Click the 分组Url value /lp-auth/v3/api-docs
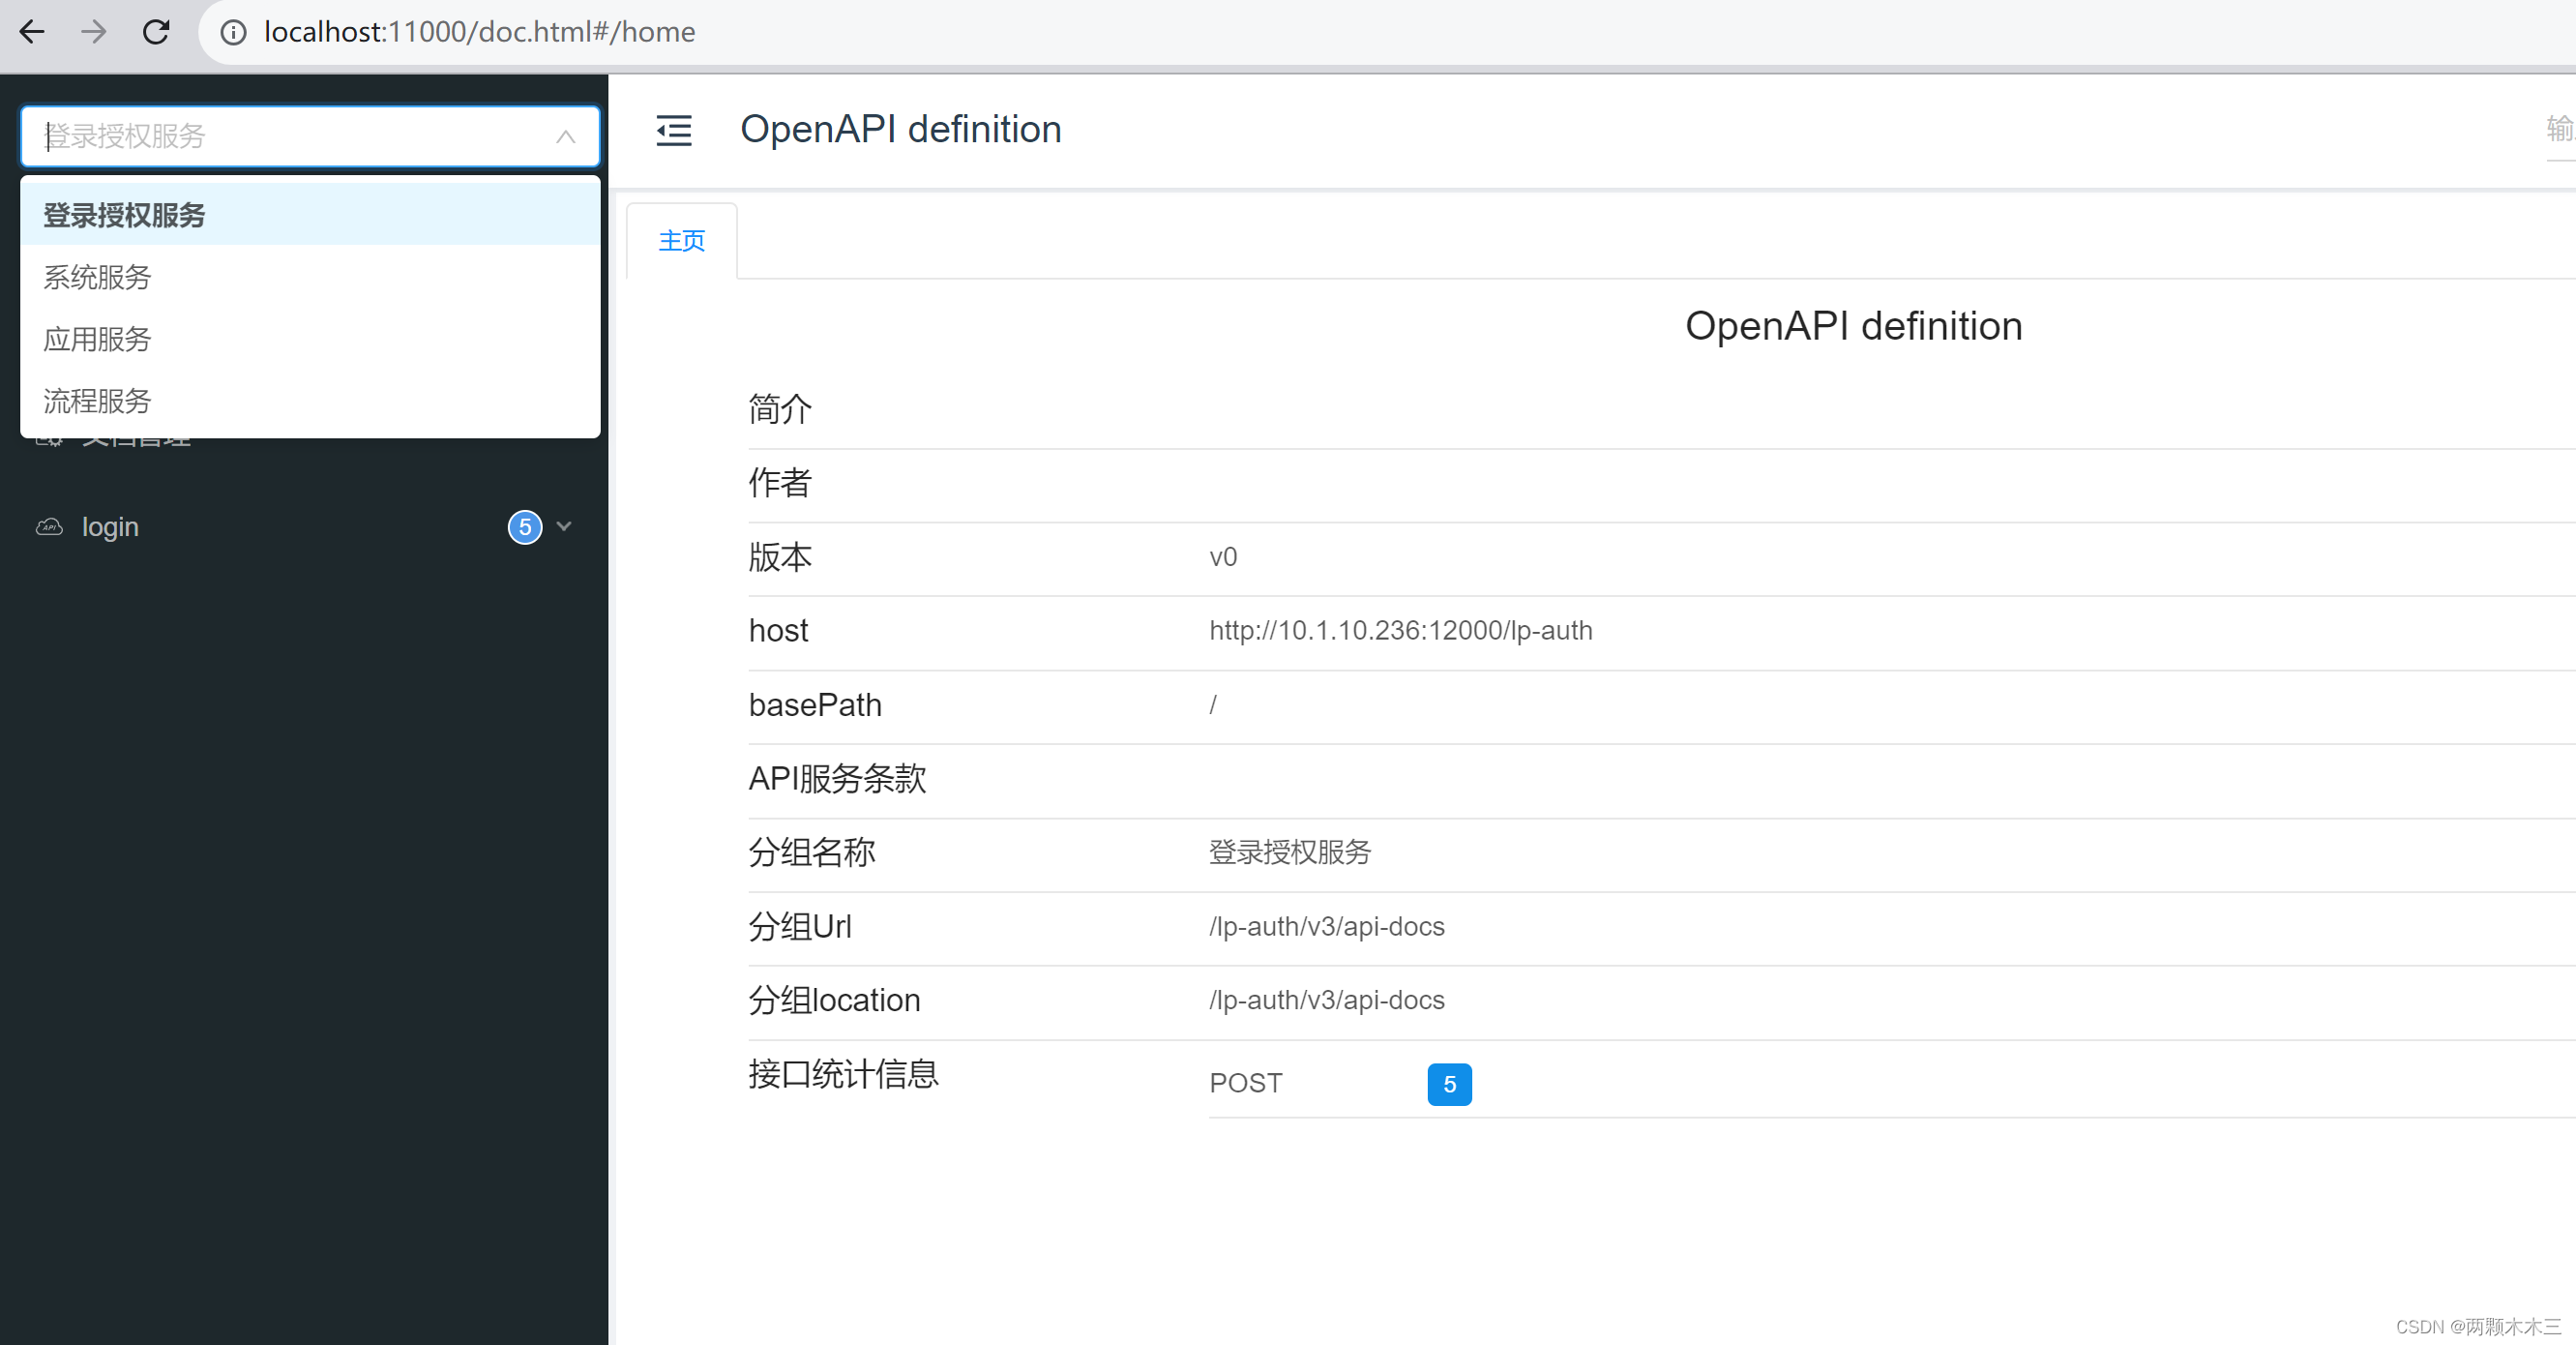Viewport: 2576px width, 1345px height. click(1326, 927)
